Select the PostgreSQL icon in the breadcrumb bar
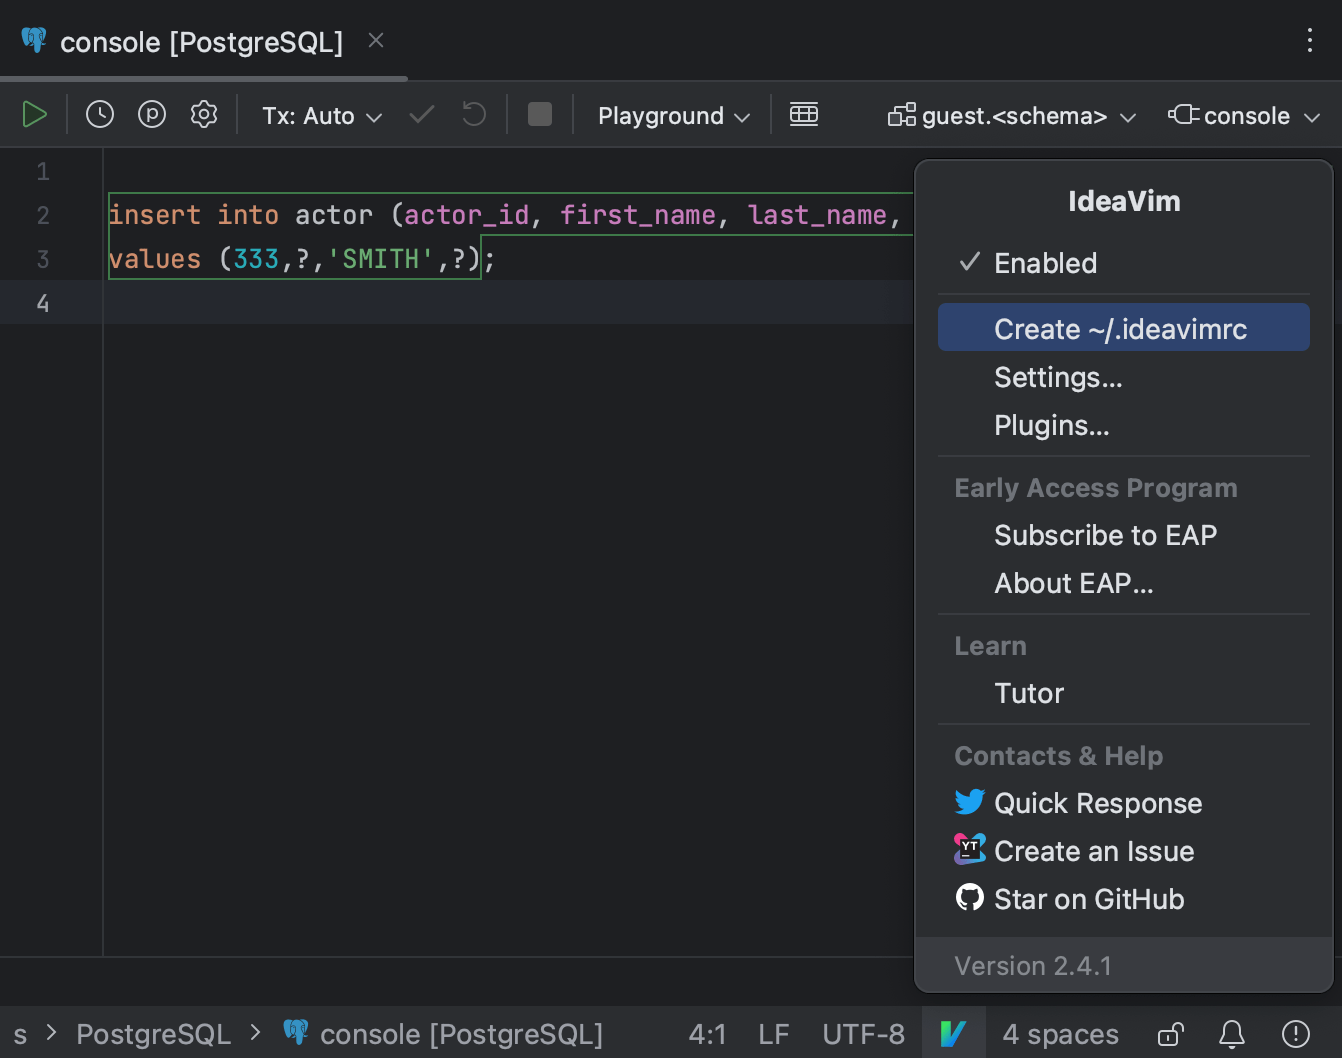The image size is (1342, 1058). [295, 1033]
